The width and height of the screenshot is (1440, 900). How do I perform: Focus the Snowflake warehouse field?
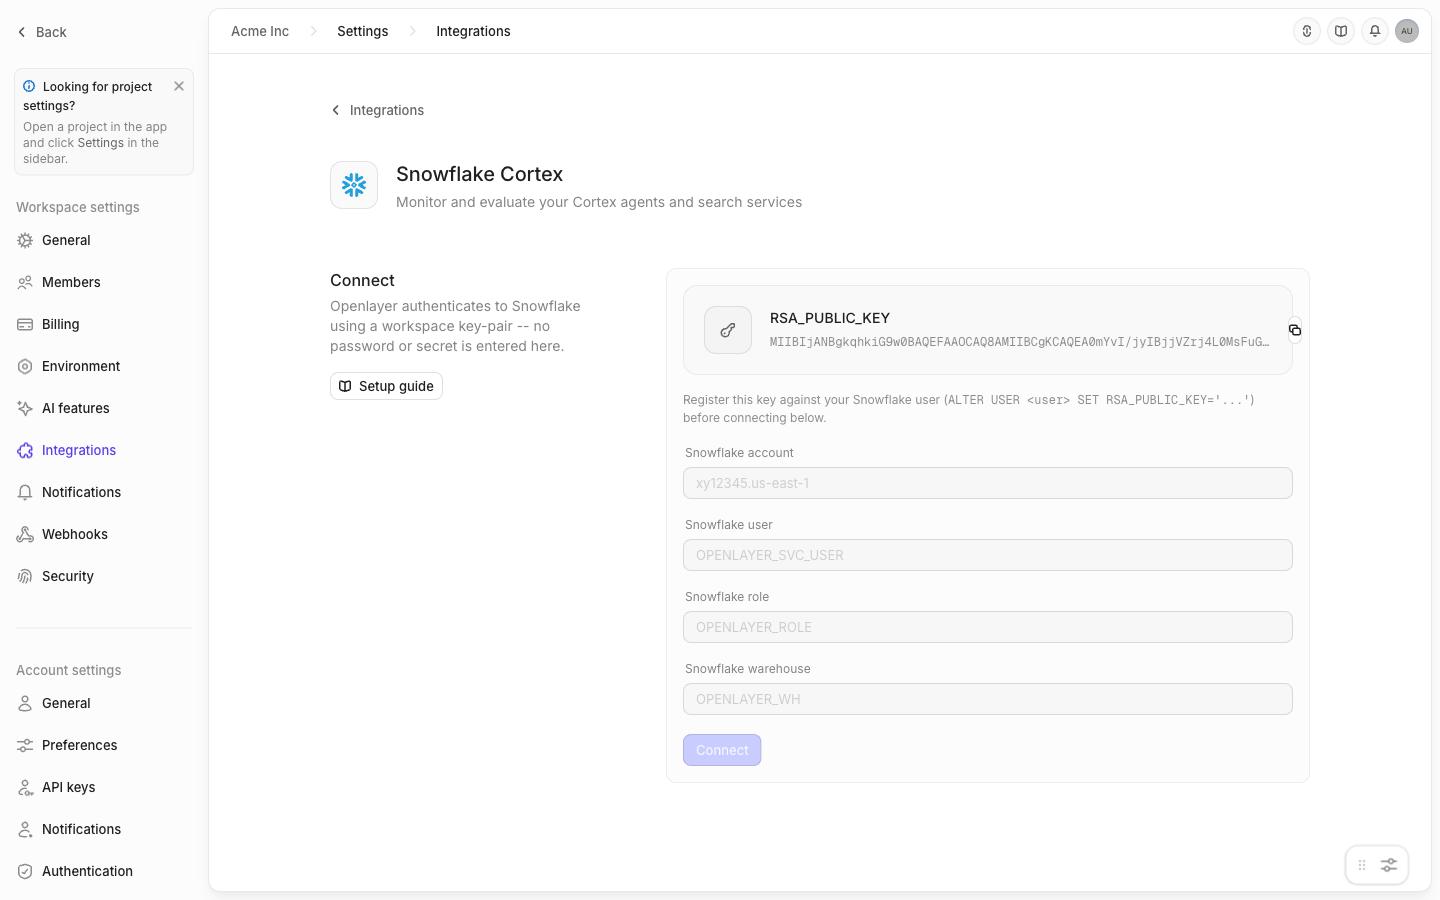[x=988, y=699]
